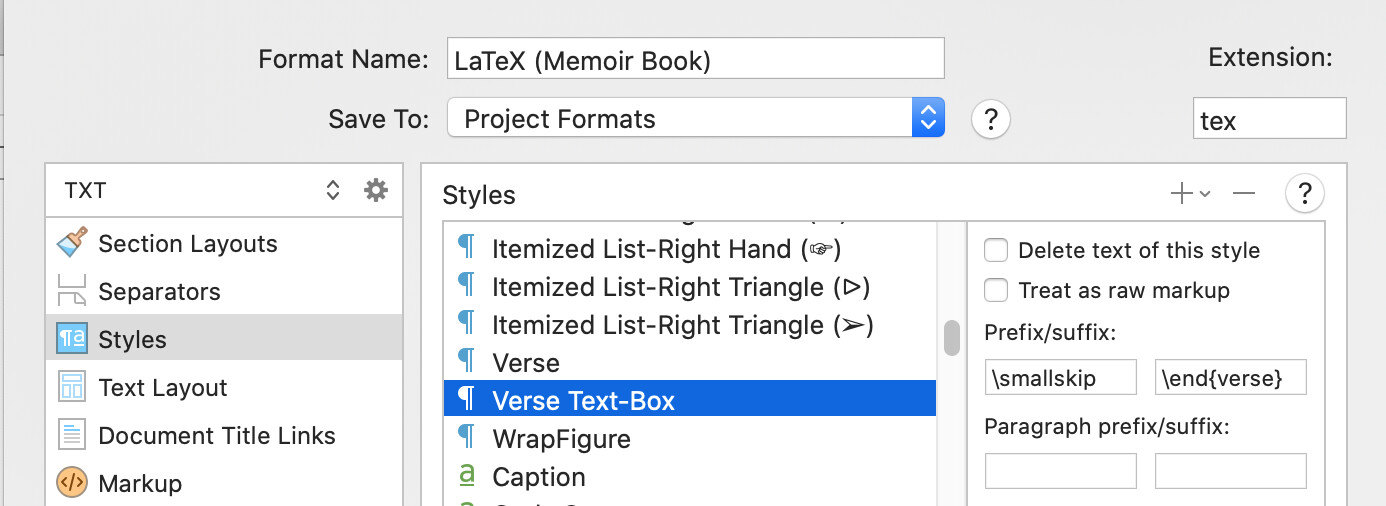Open the Text Layout icon
Image resolution: width=1386 pixels, height=506 pixels.
tap(72, 387)
